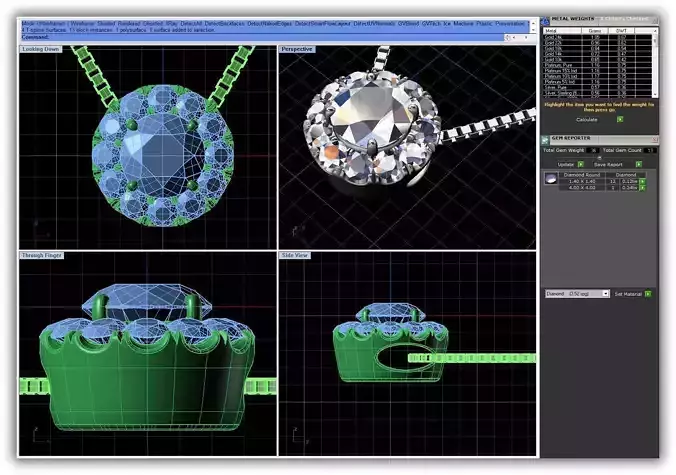Choose XRay option in command line

click(172, 24)
